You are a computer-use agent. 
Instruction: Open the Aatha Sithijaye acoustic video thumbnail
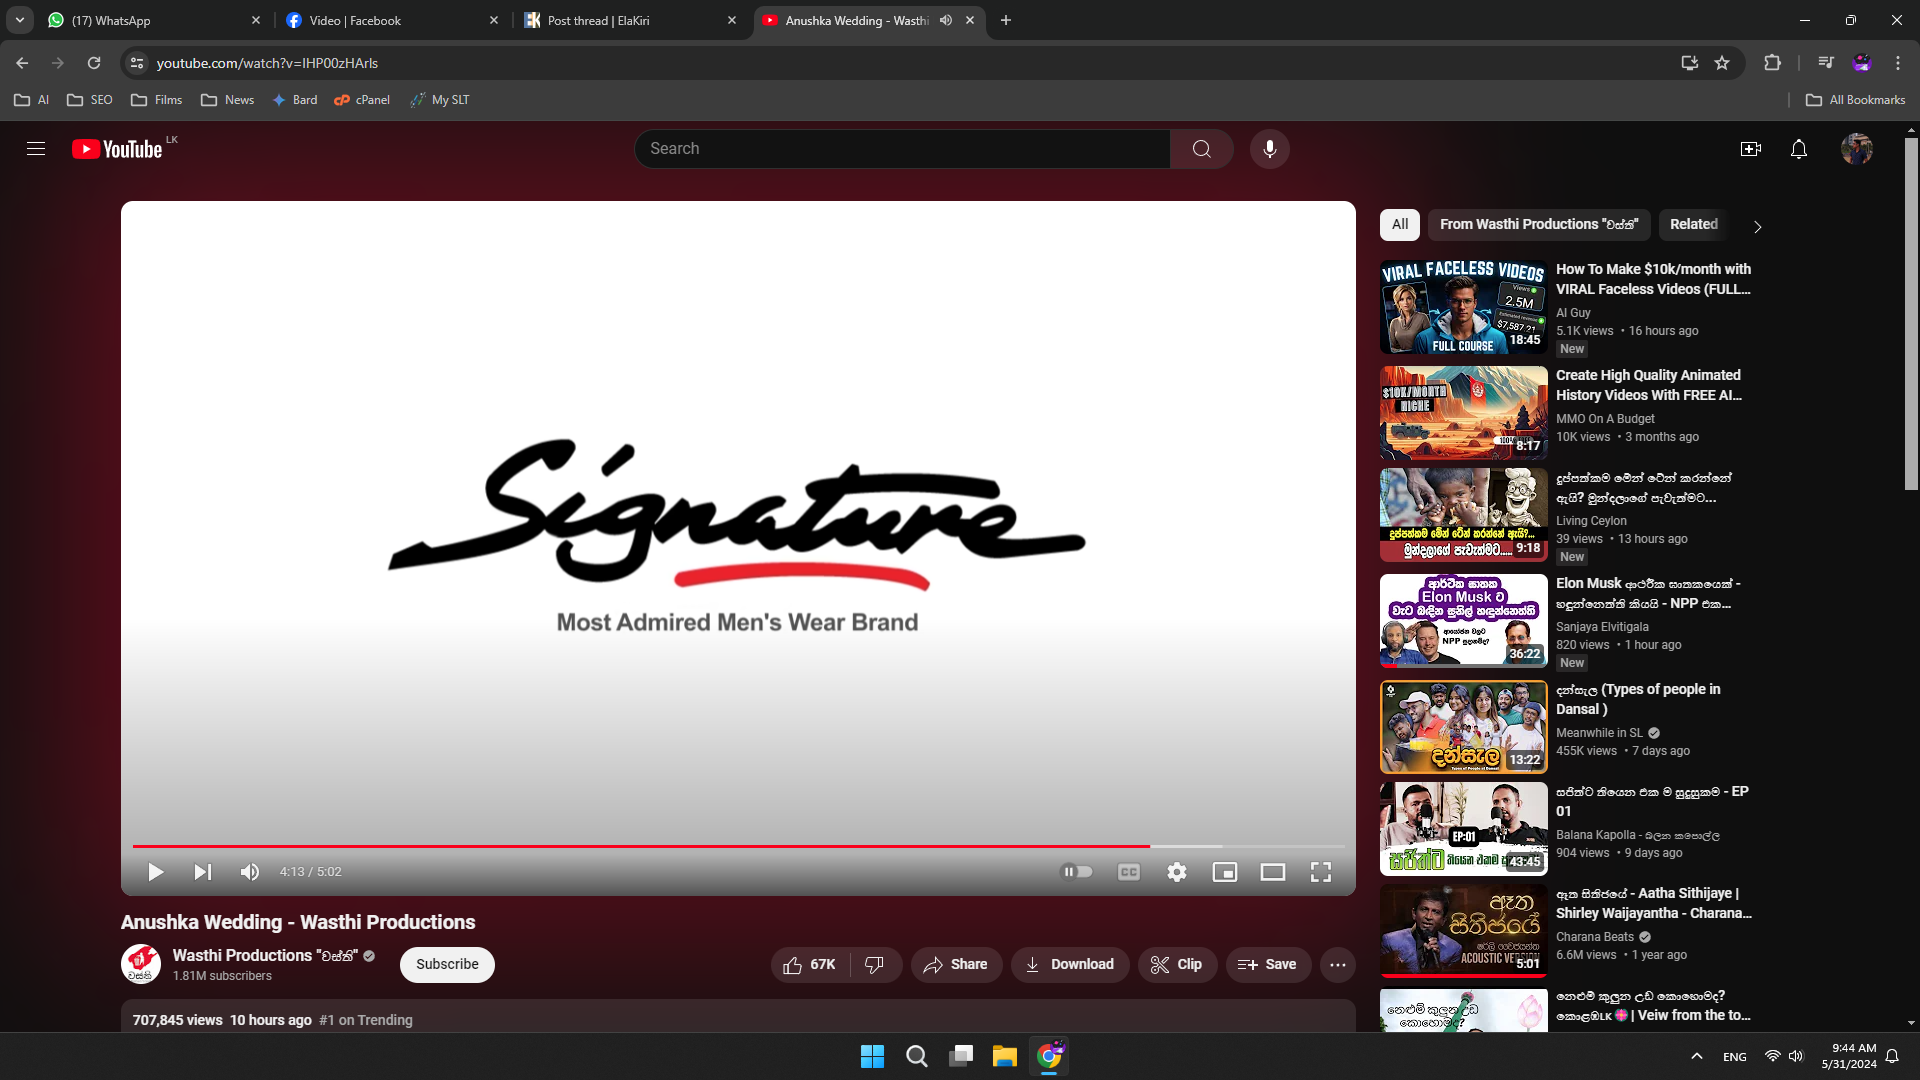1464,930
